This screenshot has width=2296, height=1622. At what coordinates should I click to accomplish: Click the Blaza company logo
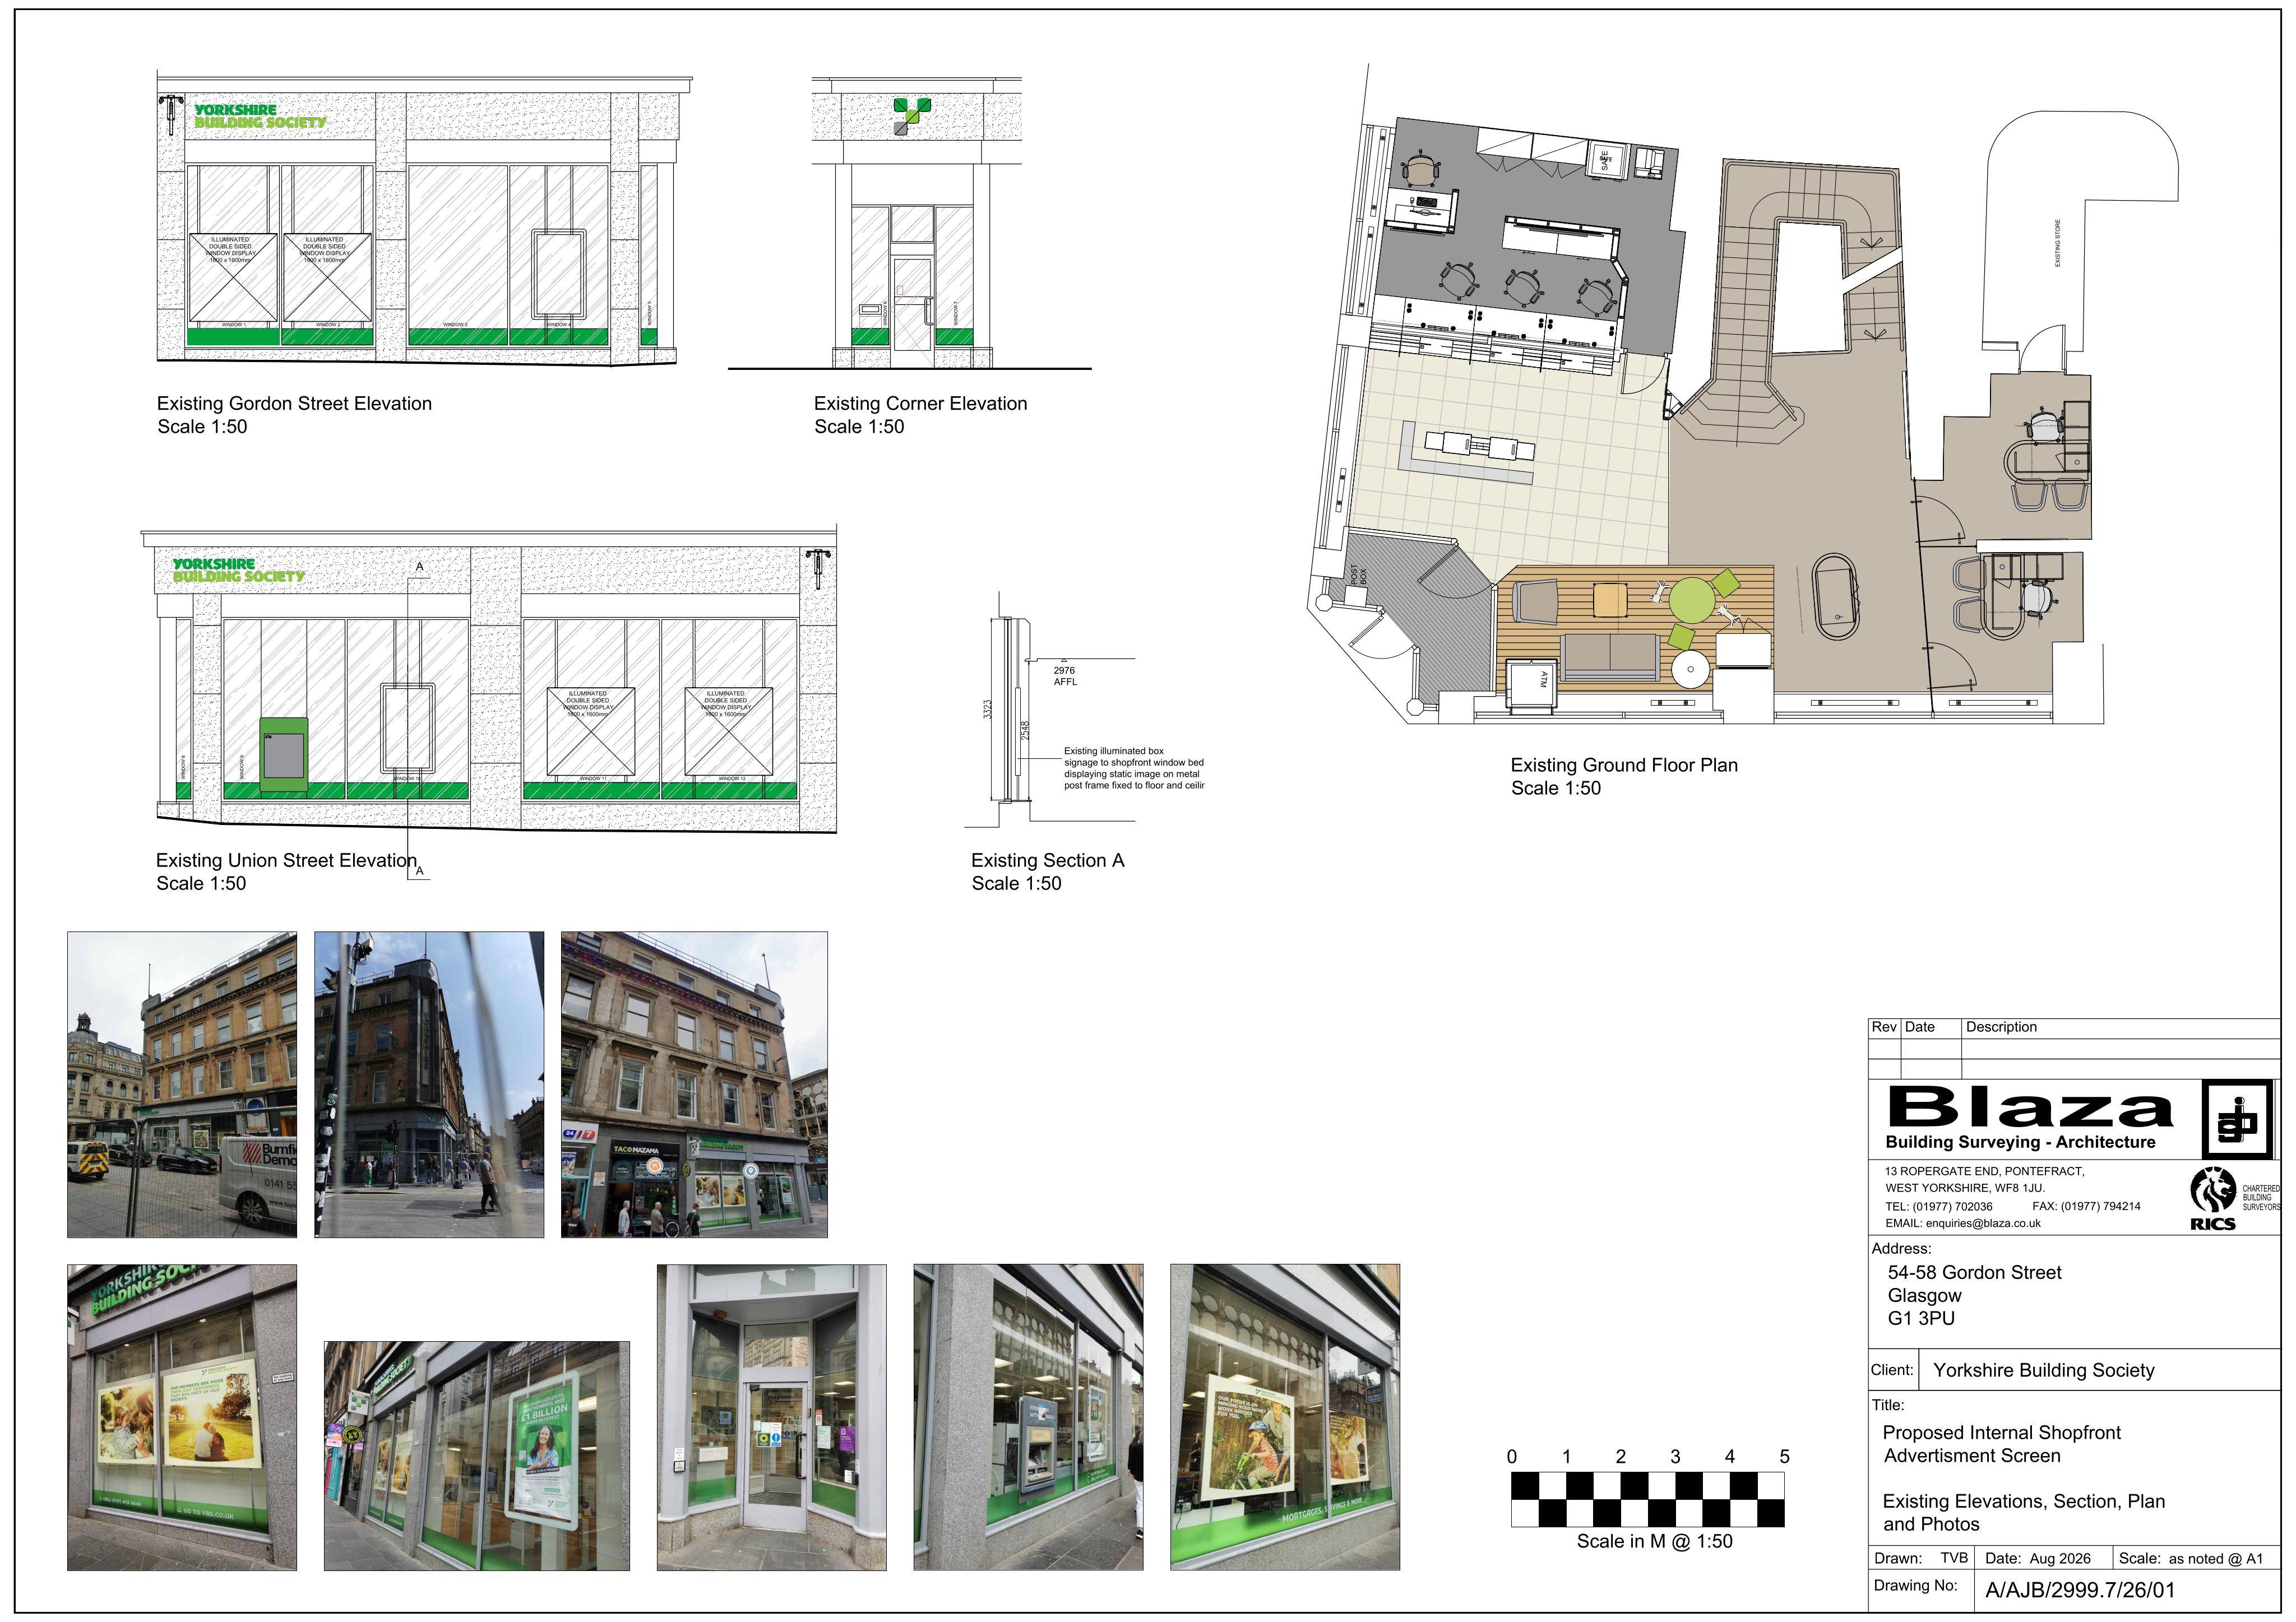pos(2030,1107)
